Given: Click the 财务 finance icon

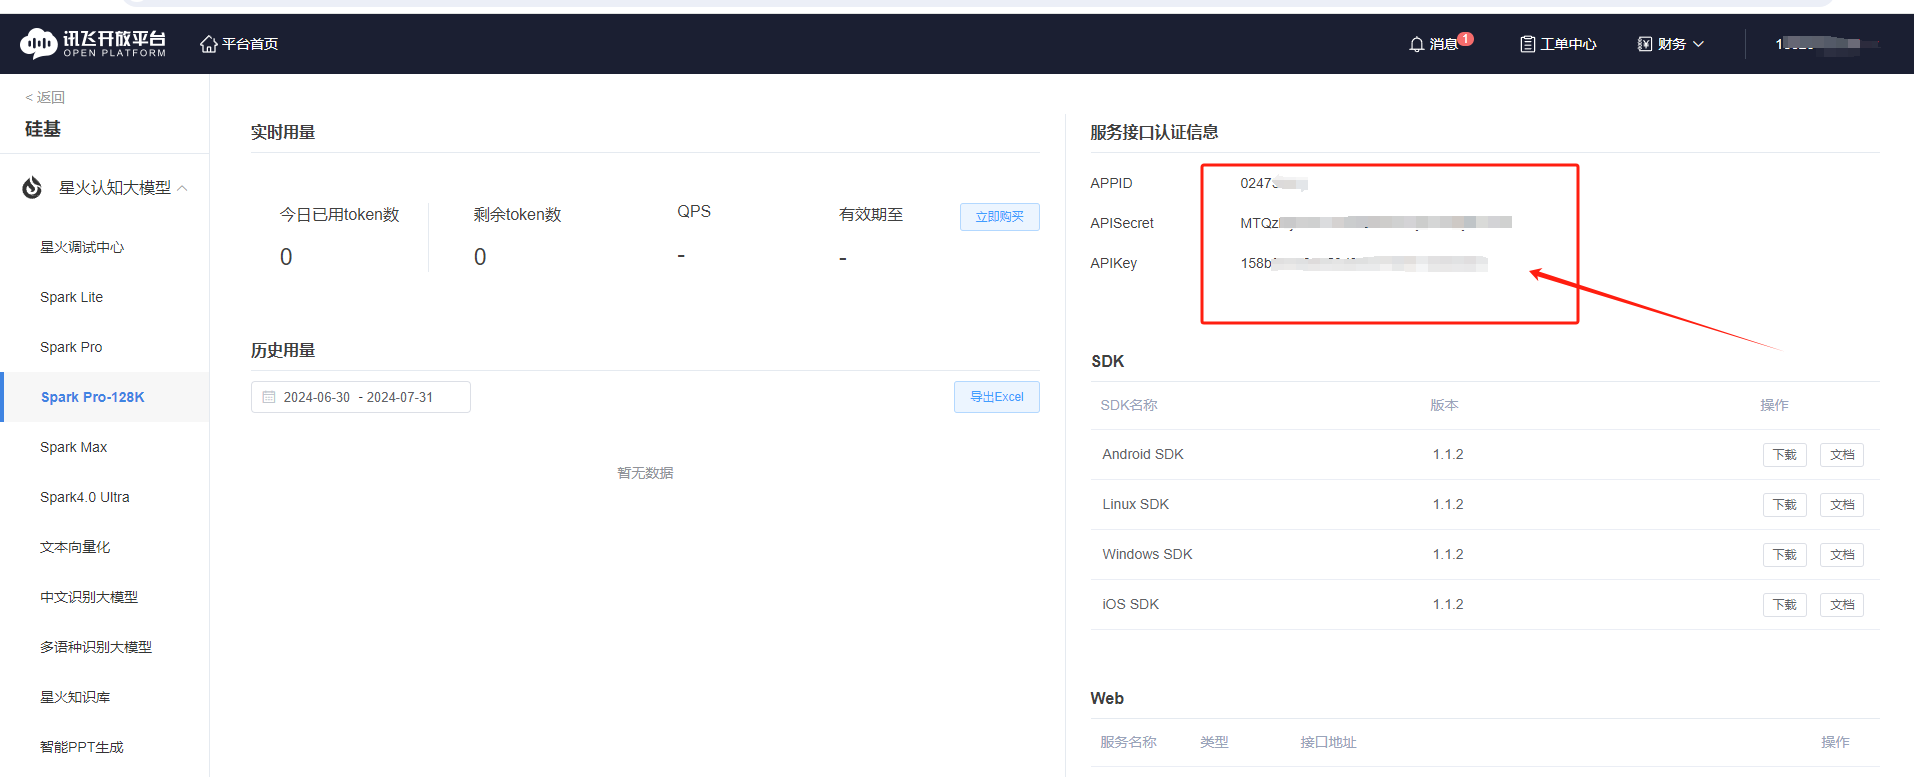Looking at the screenshot, I should pyautogui.click(x=1645, y=44).
